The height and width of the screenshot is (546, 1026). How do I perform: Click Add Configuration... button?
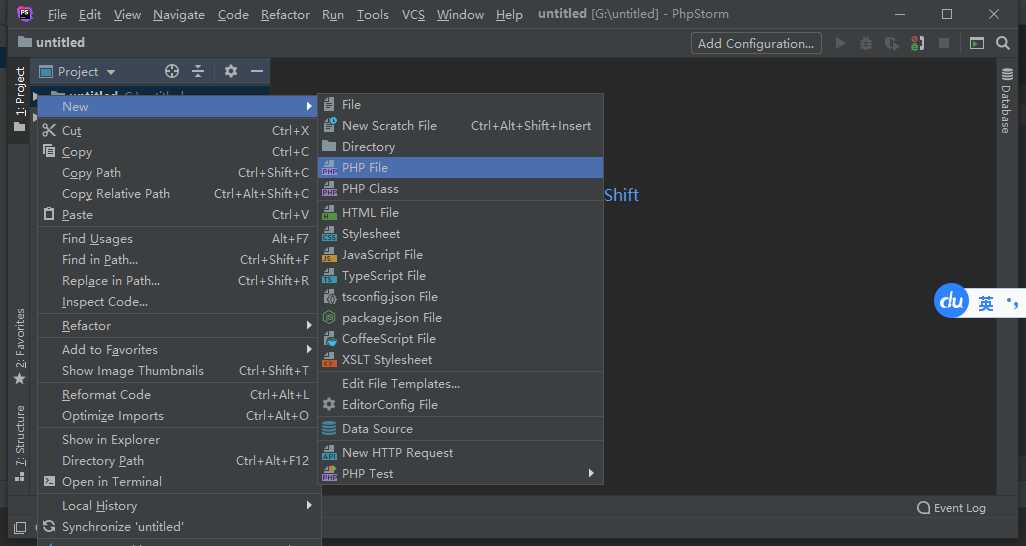[756, 43]
